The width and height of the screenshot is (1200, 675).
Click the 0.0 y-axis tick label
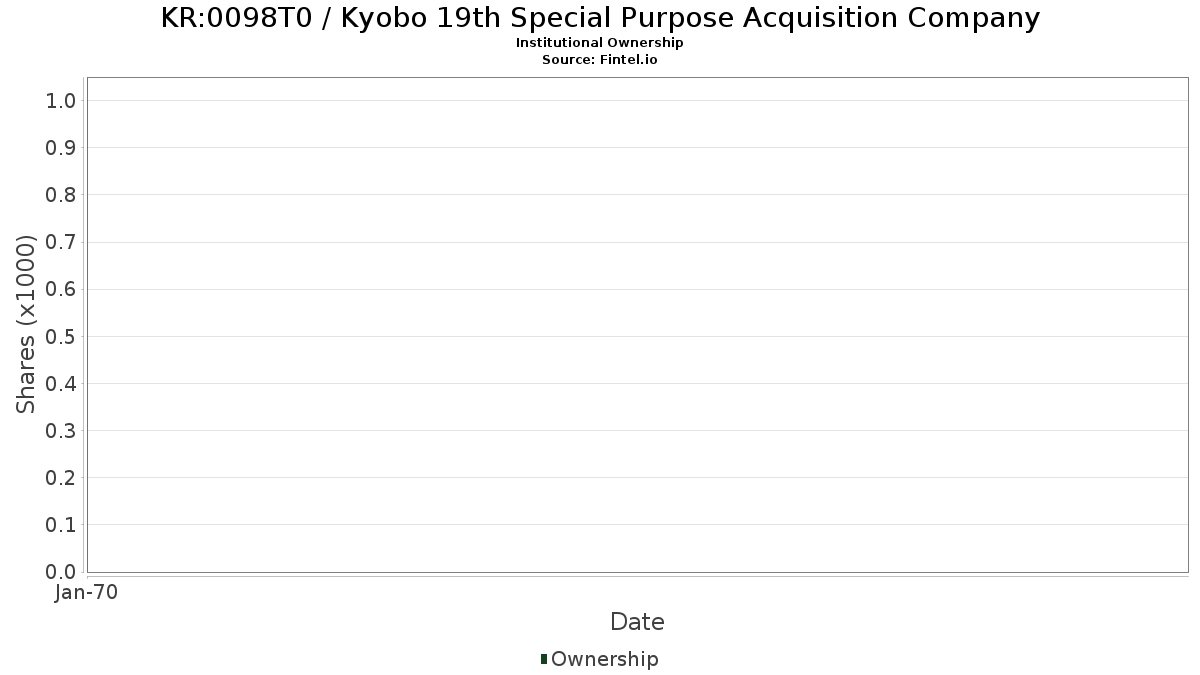click(x=61, y=571)
